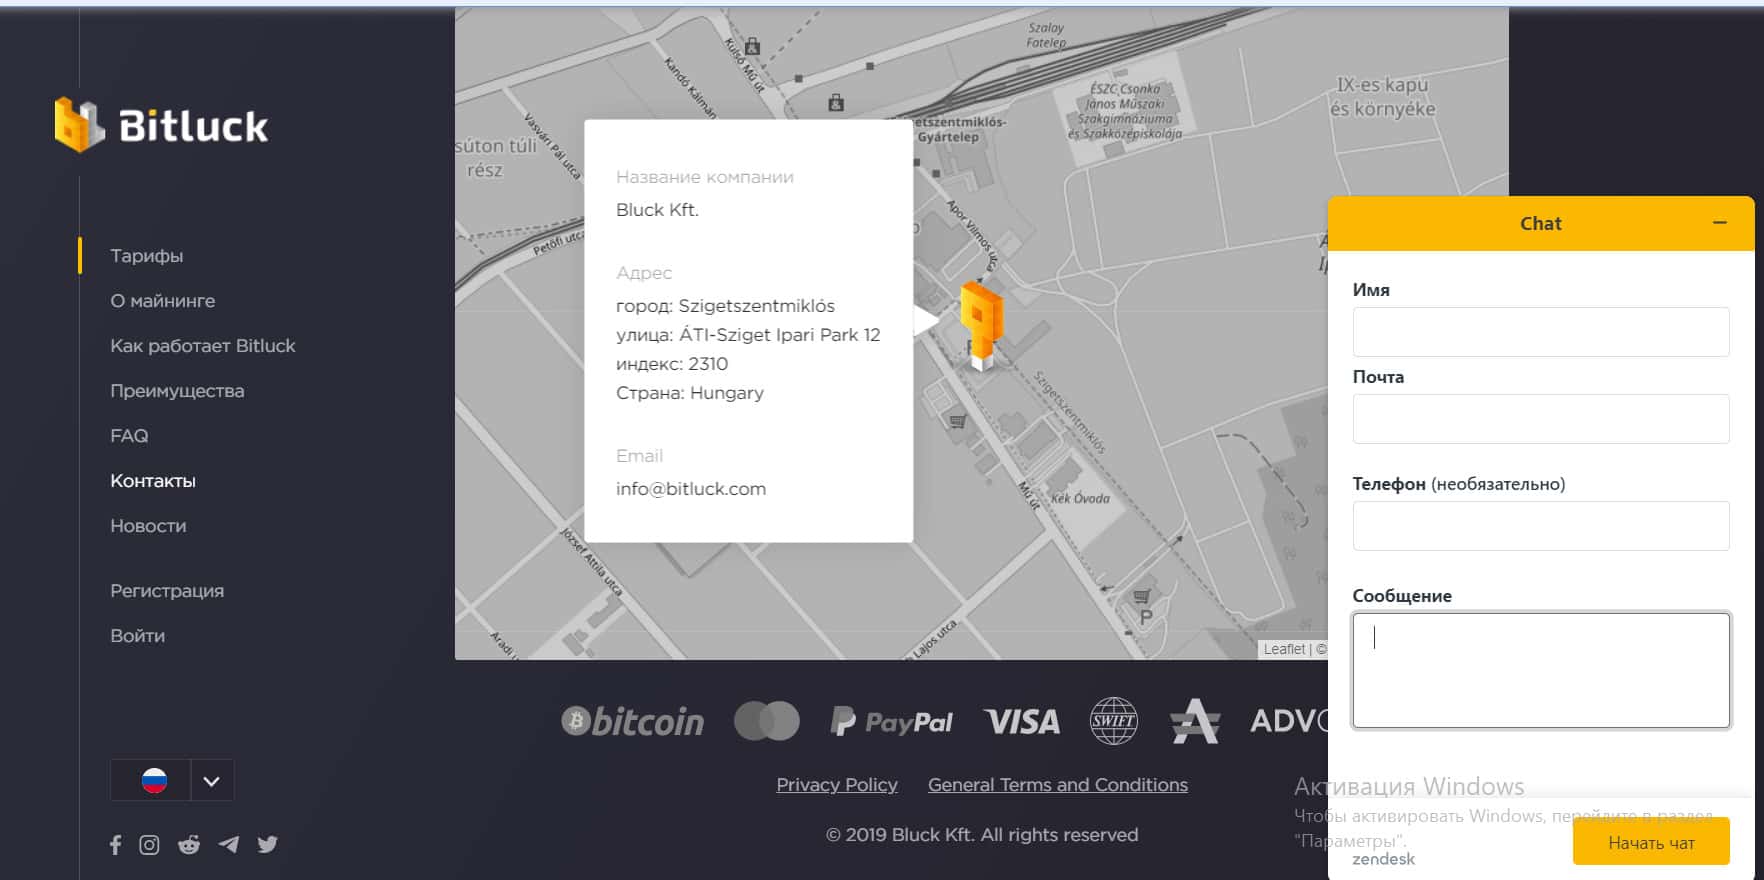
Task: Open the Тарифы menu item
Action: coord(146,256)
